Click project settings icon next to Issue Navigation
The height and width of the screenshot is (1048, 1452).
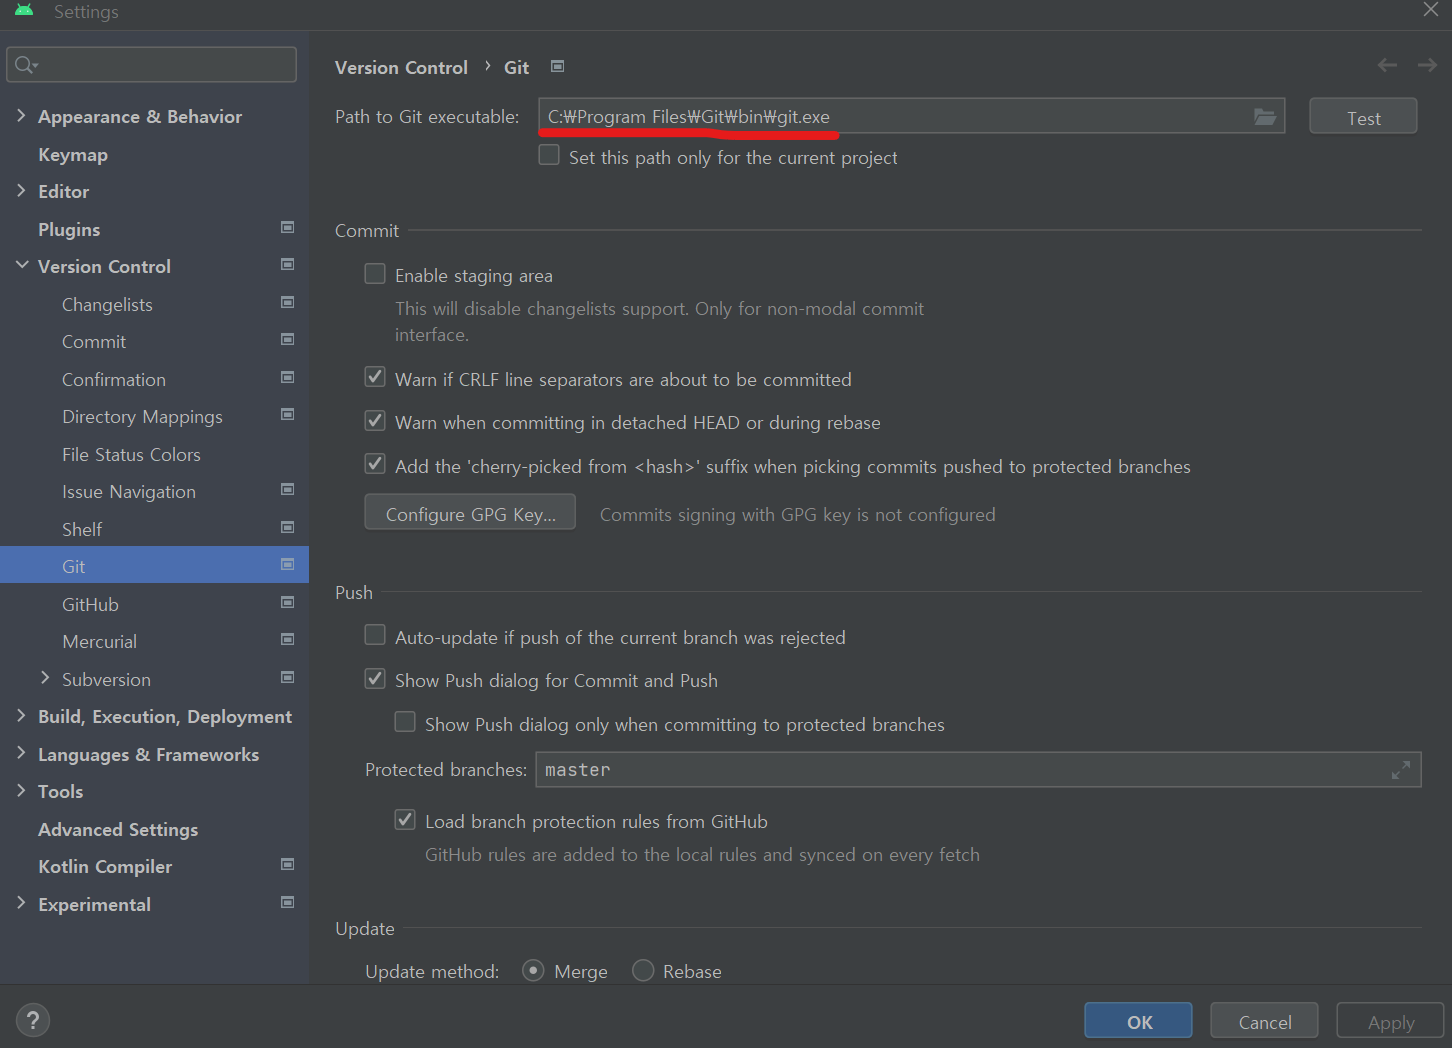click(x=288, y=489)
